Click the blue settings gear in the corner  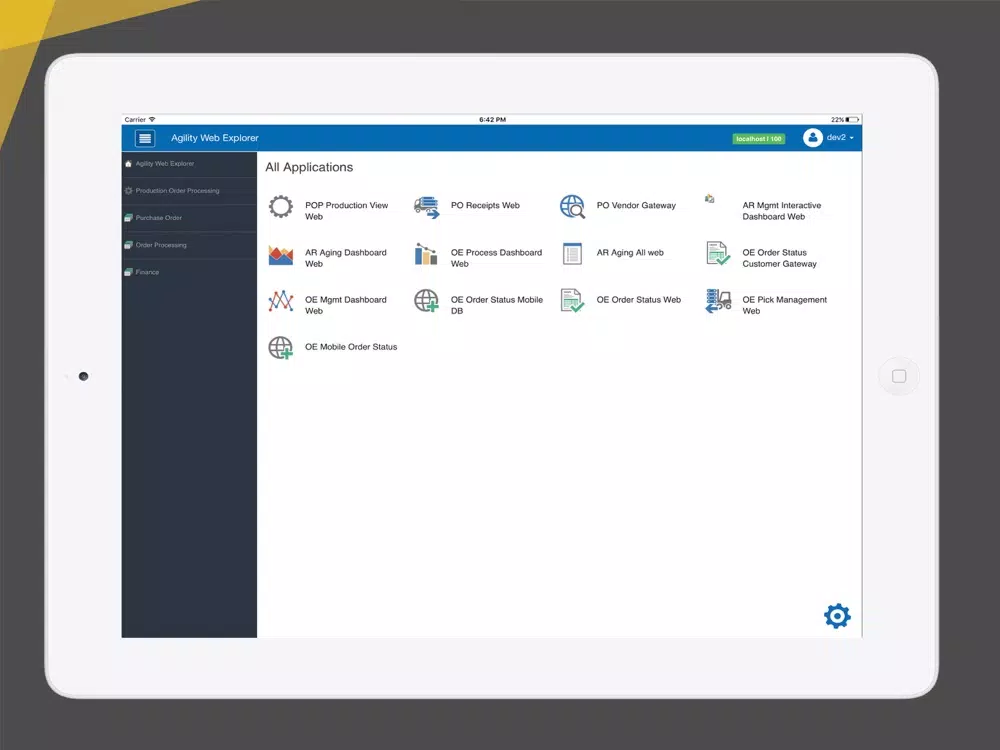(837, 615)
